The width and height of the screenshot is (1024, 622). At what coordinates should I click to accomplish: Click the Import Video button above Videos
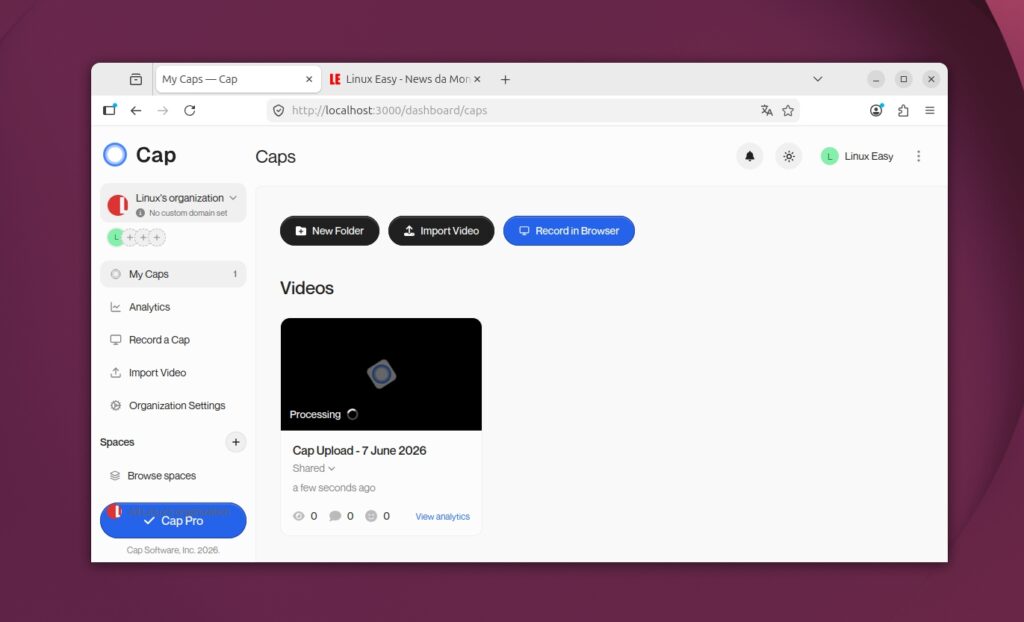click(x=441, y=231)
